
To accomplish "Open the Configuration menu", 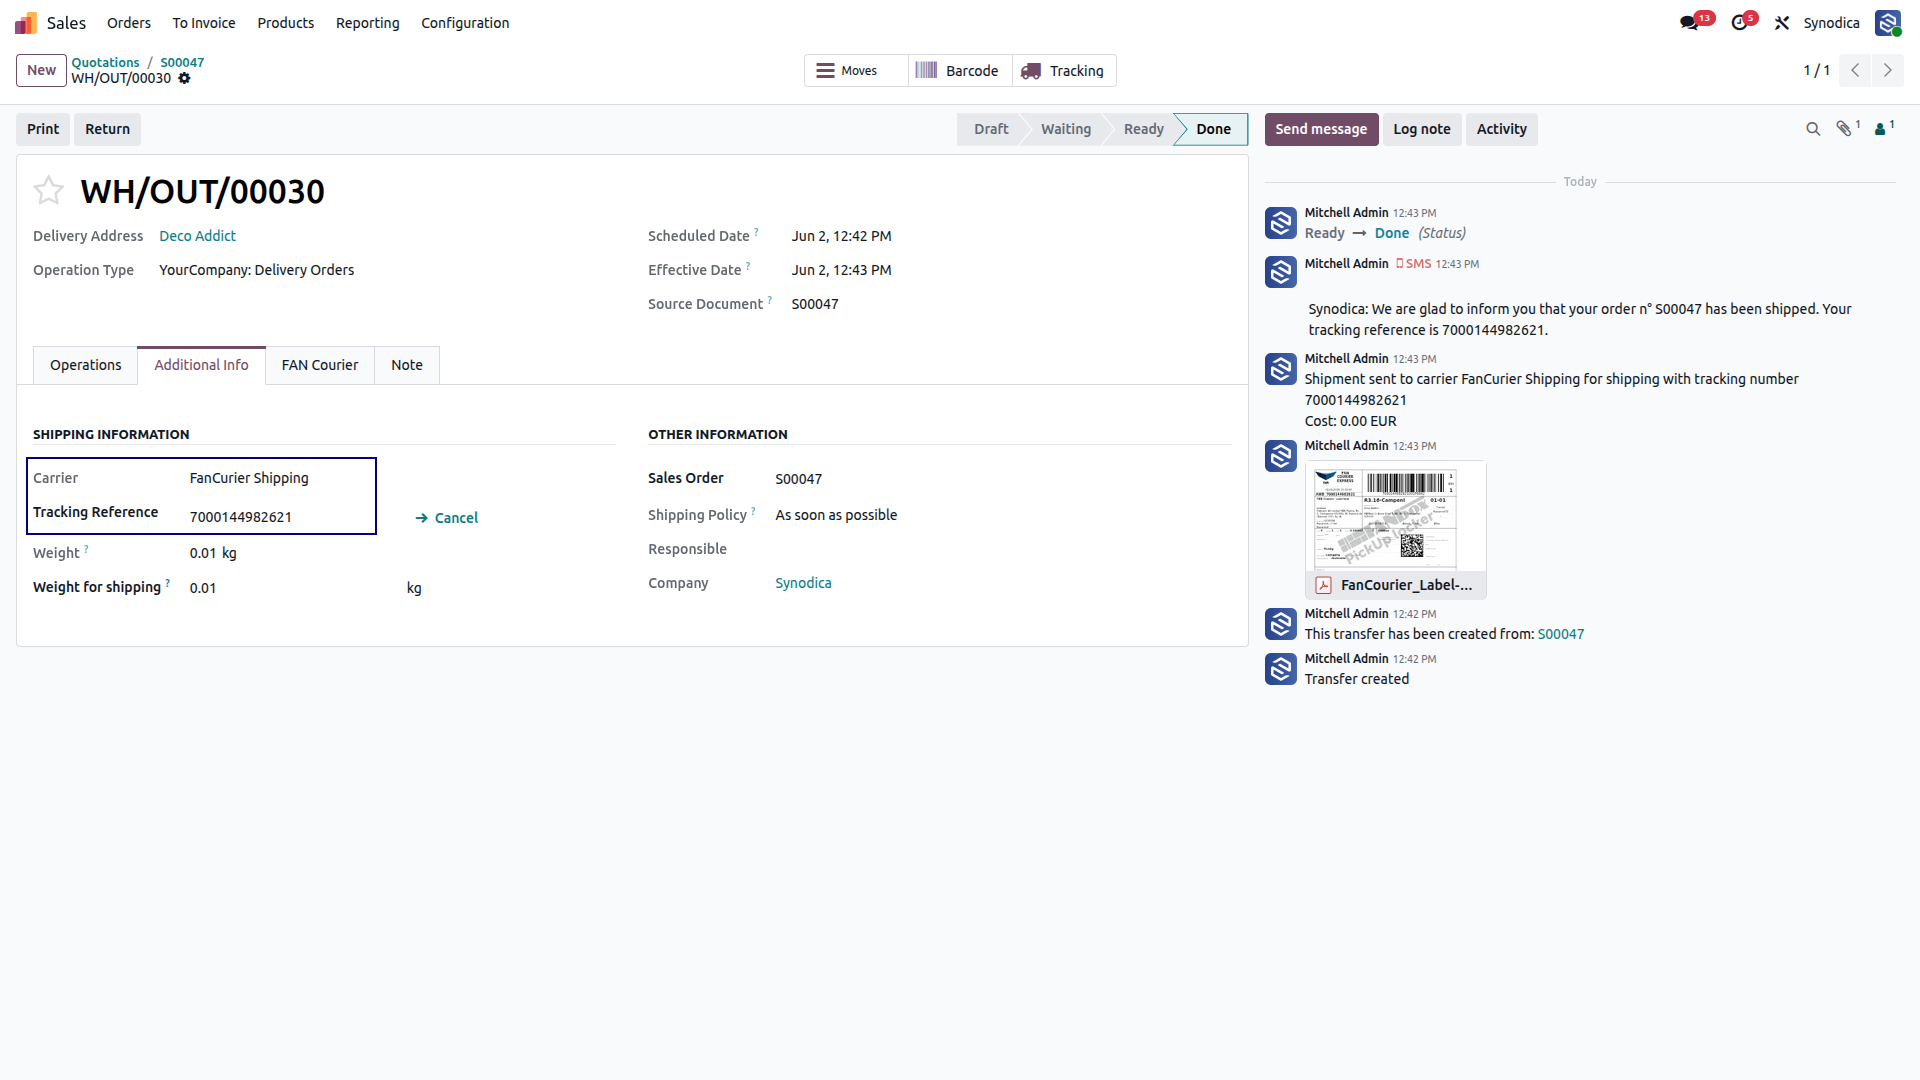I will (x=465, y=23).
